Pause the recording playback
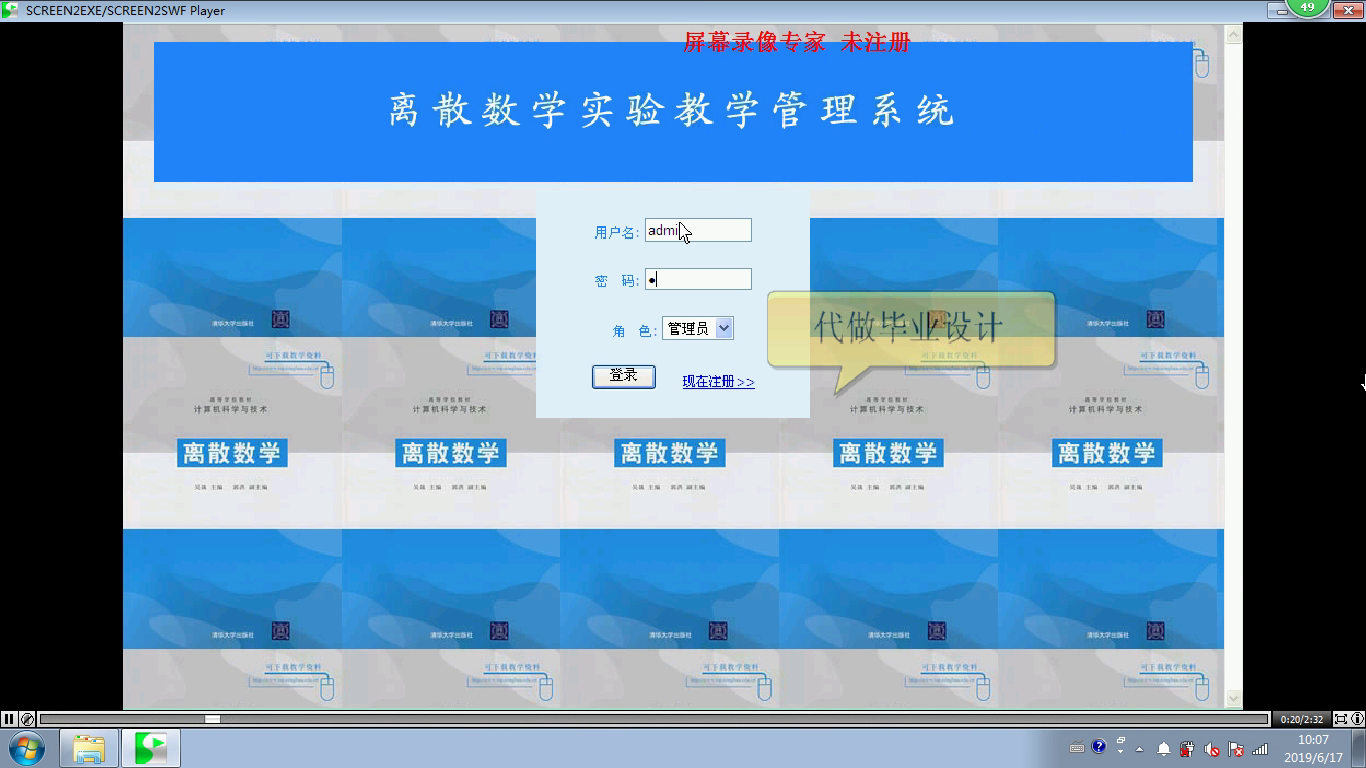Image resolution: width=1366 pixels, height=768 pixels. click(9, 719)
